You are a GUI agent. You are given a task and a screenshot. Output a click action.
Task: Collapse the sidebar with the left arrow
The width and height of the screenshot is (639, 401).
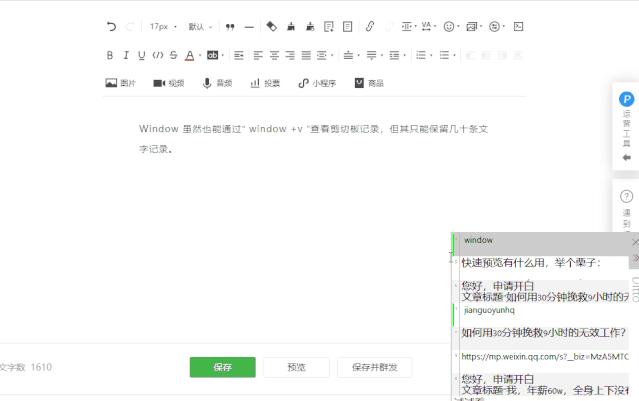[x=627, y=158]
